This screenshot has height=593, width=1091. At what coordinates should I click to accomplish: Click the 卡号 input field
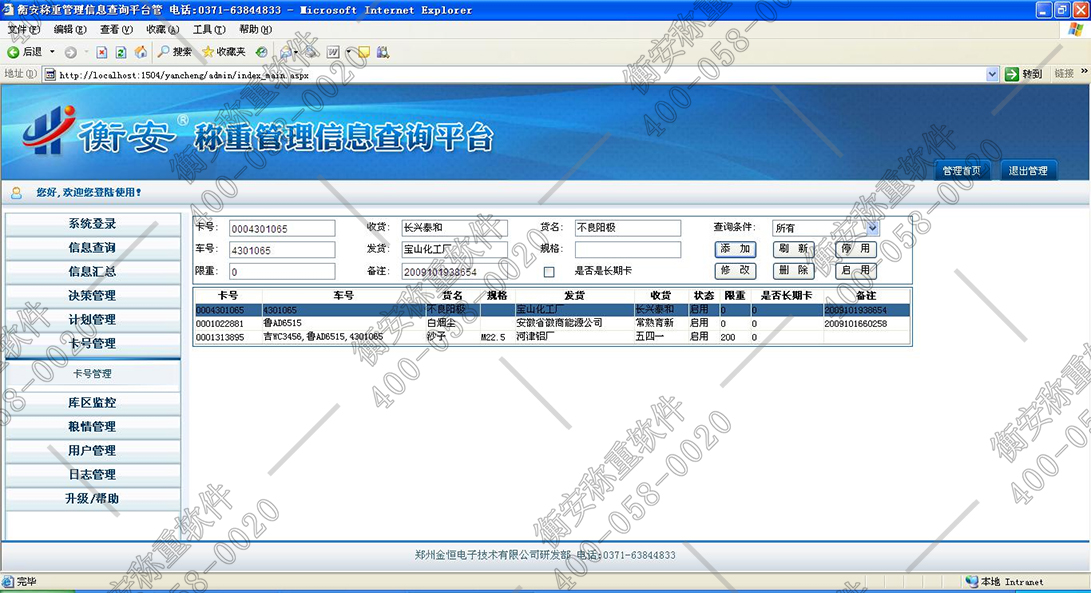pos(282,228)
